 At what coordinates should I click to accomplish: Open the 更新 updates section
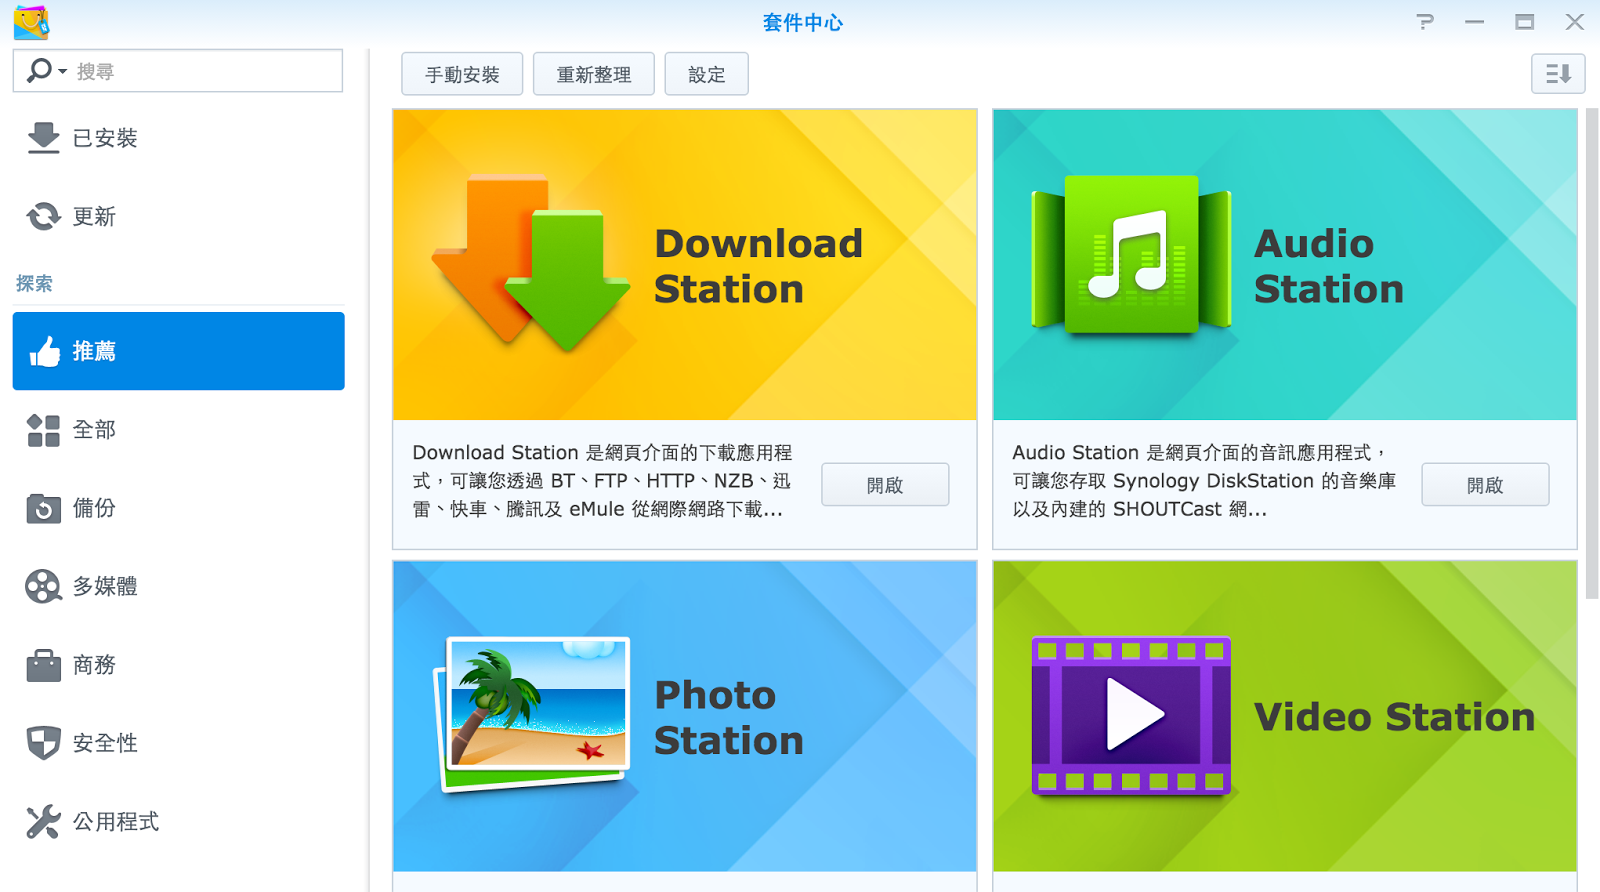[x=178, y=216]
